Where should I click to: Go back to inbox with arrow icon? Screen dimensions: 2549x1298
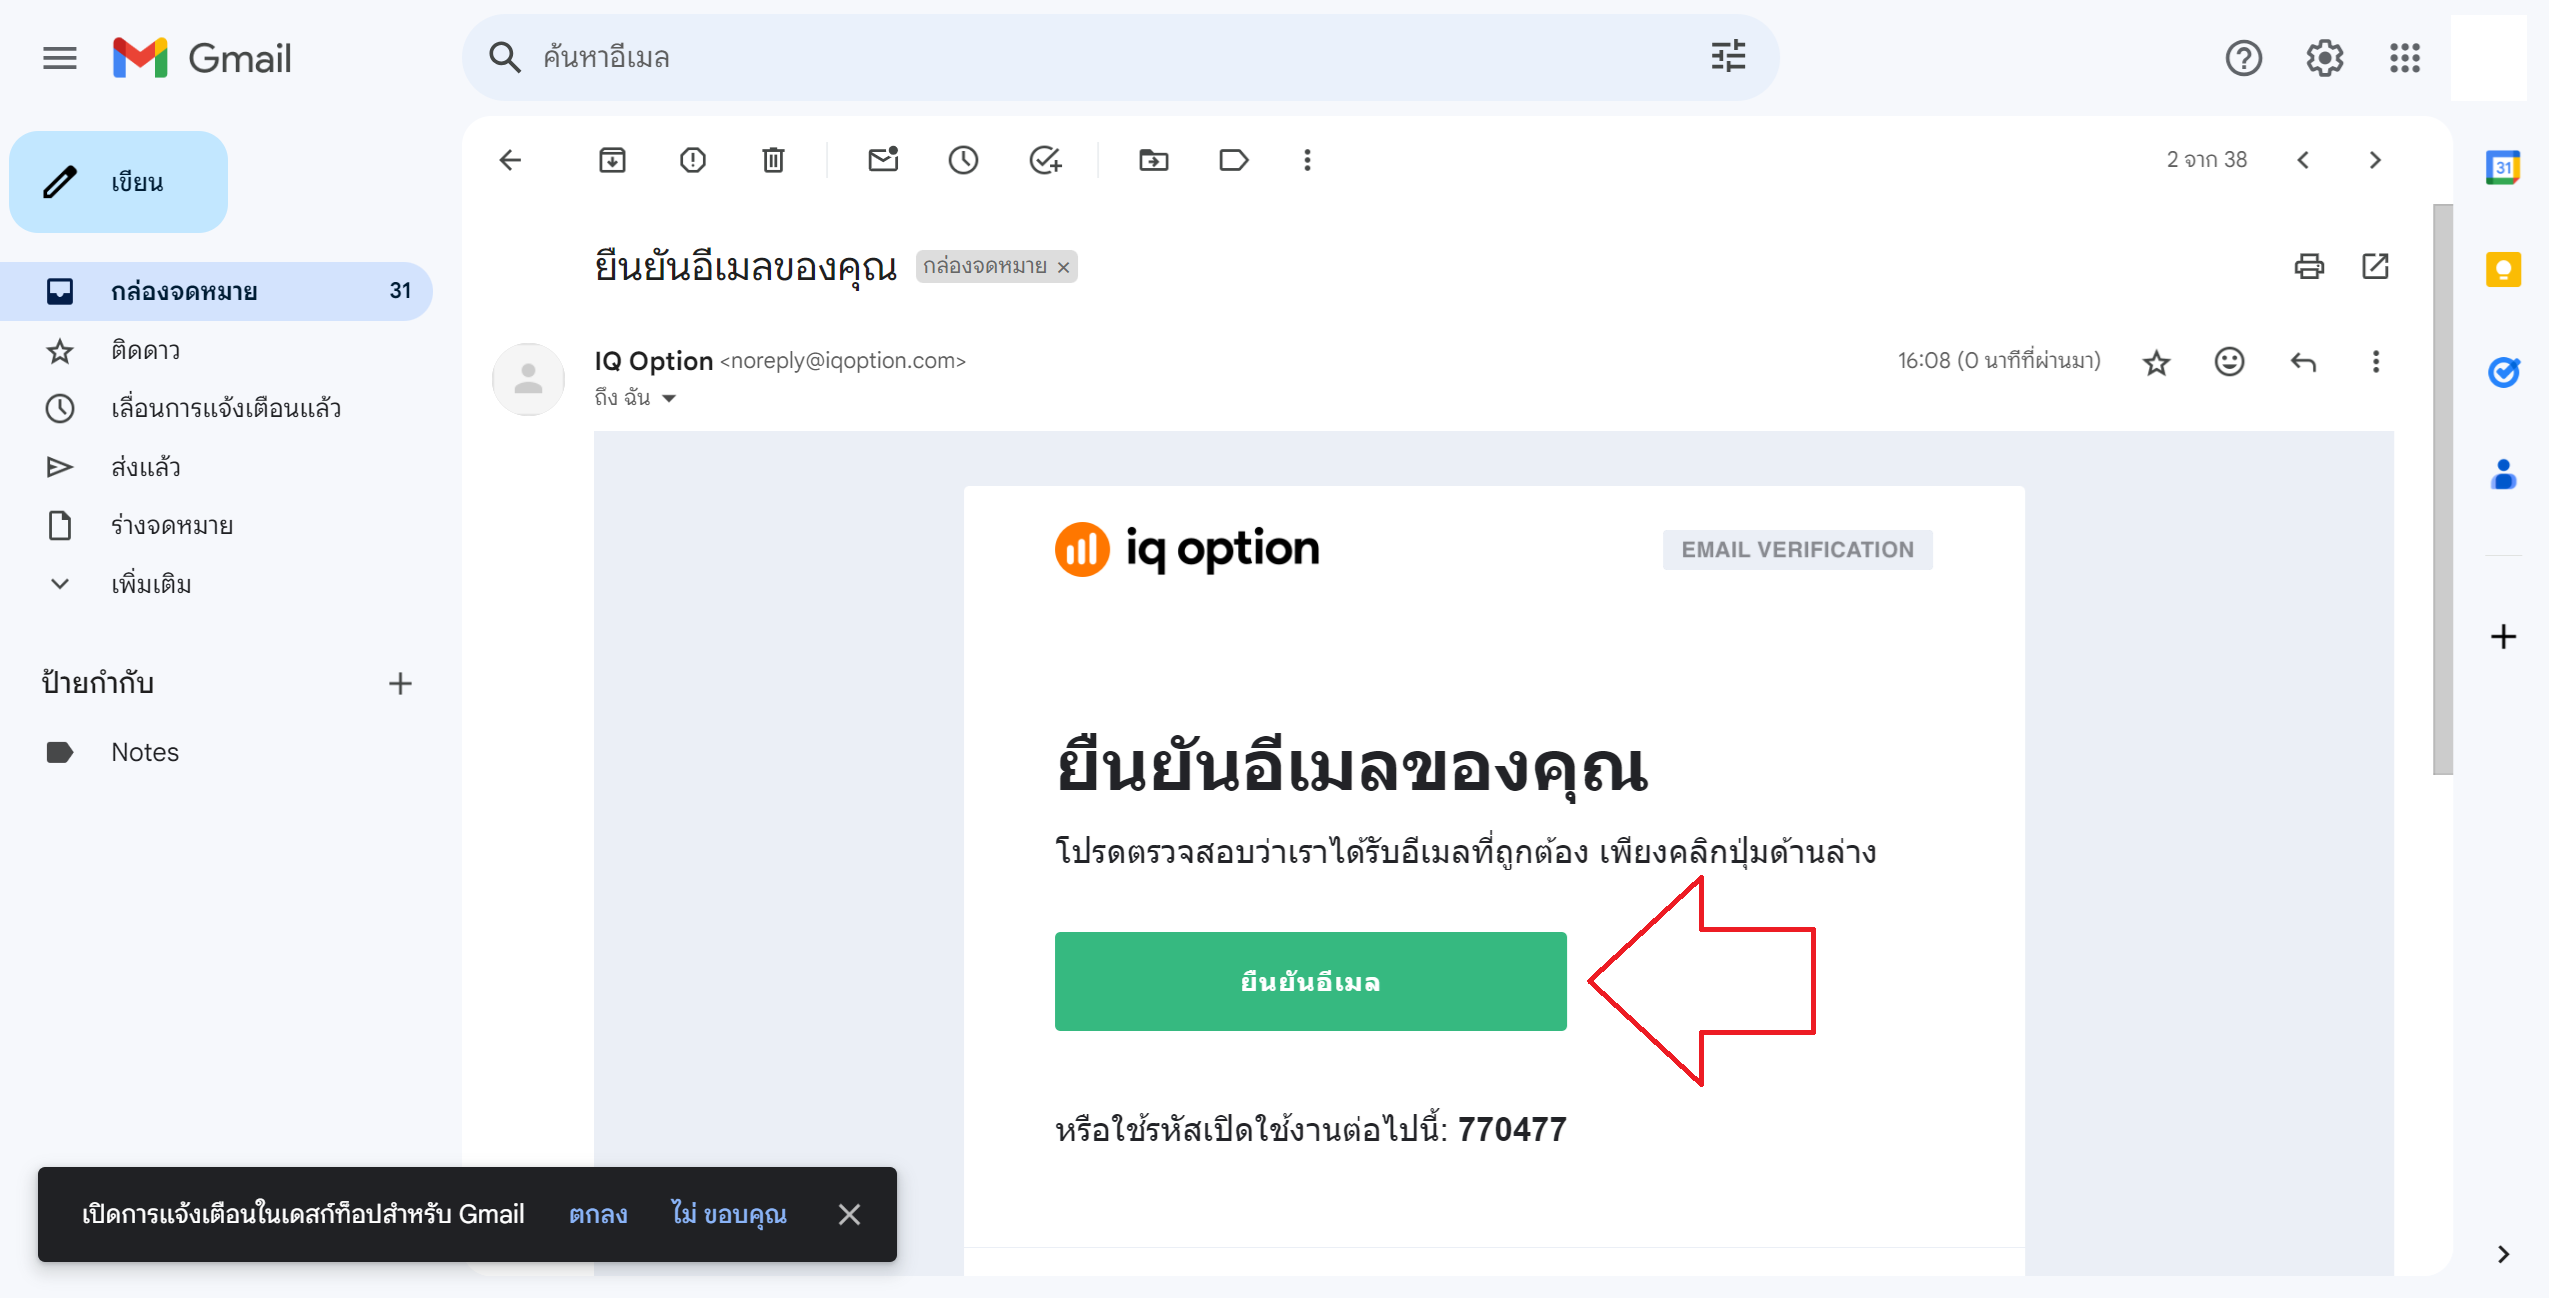coord(511,160)
